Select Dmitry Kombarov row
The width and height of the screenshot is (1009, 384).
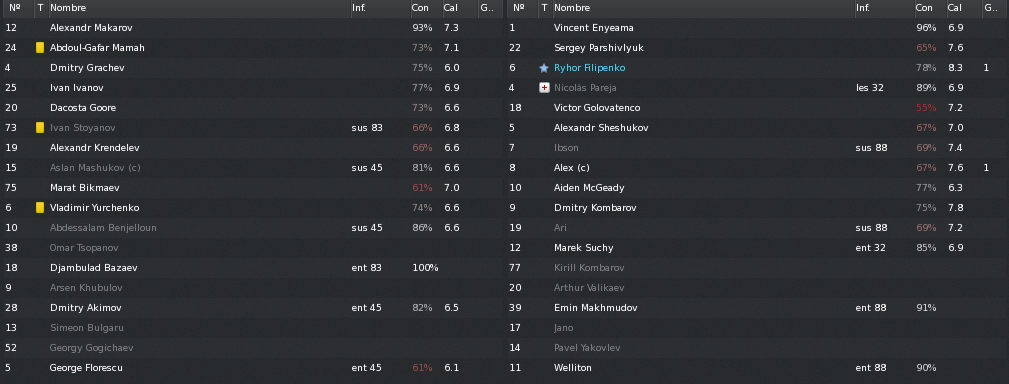point(757,207)
